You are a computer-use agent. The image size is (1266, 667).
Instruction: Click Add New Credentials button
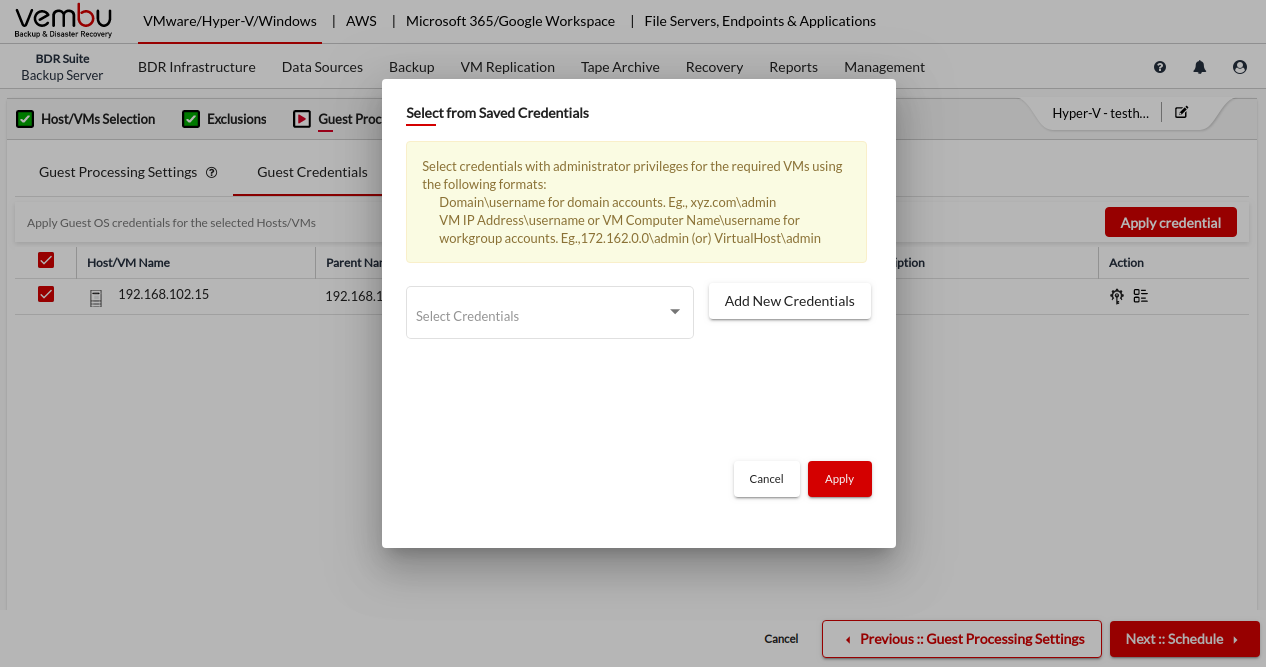[789, 301]
